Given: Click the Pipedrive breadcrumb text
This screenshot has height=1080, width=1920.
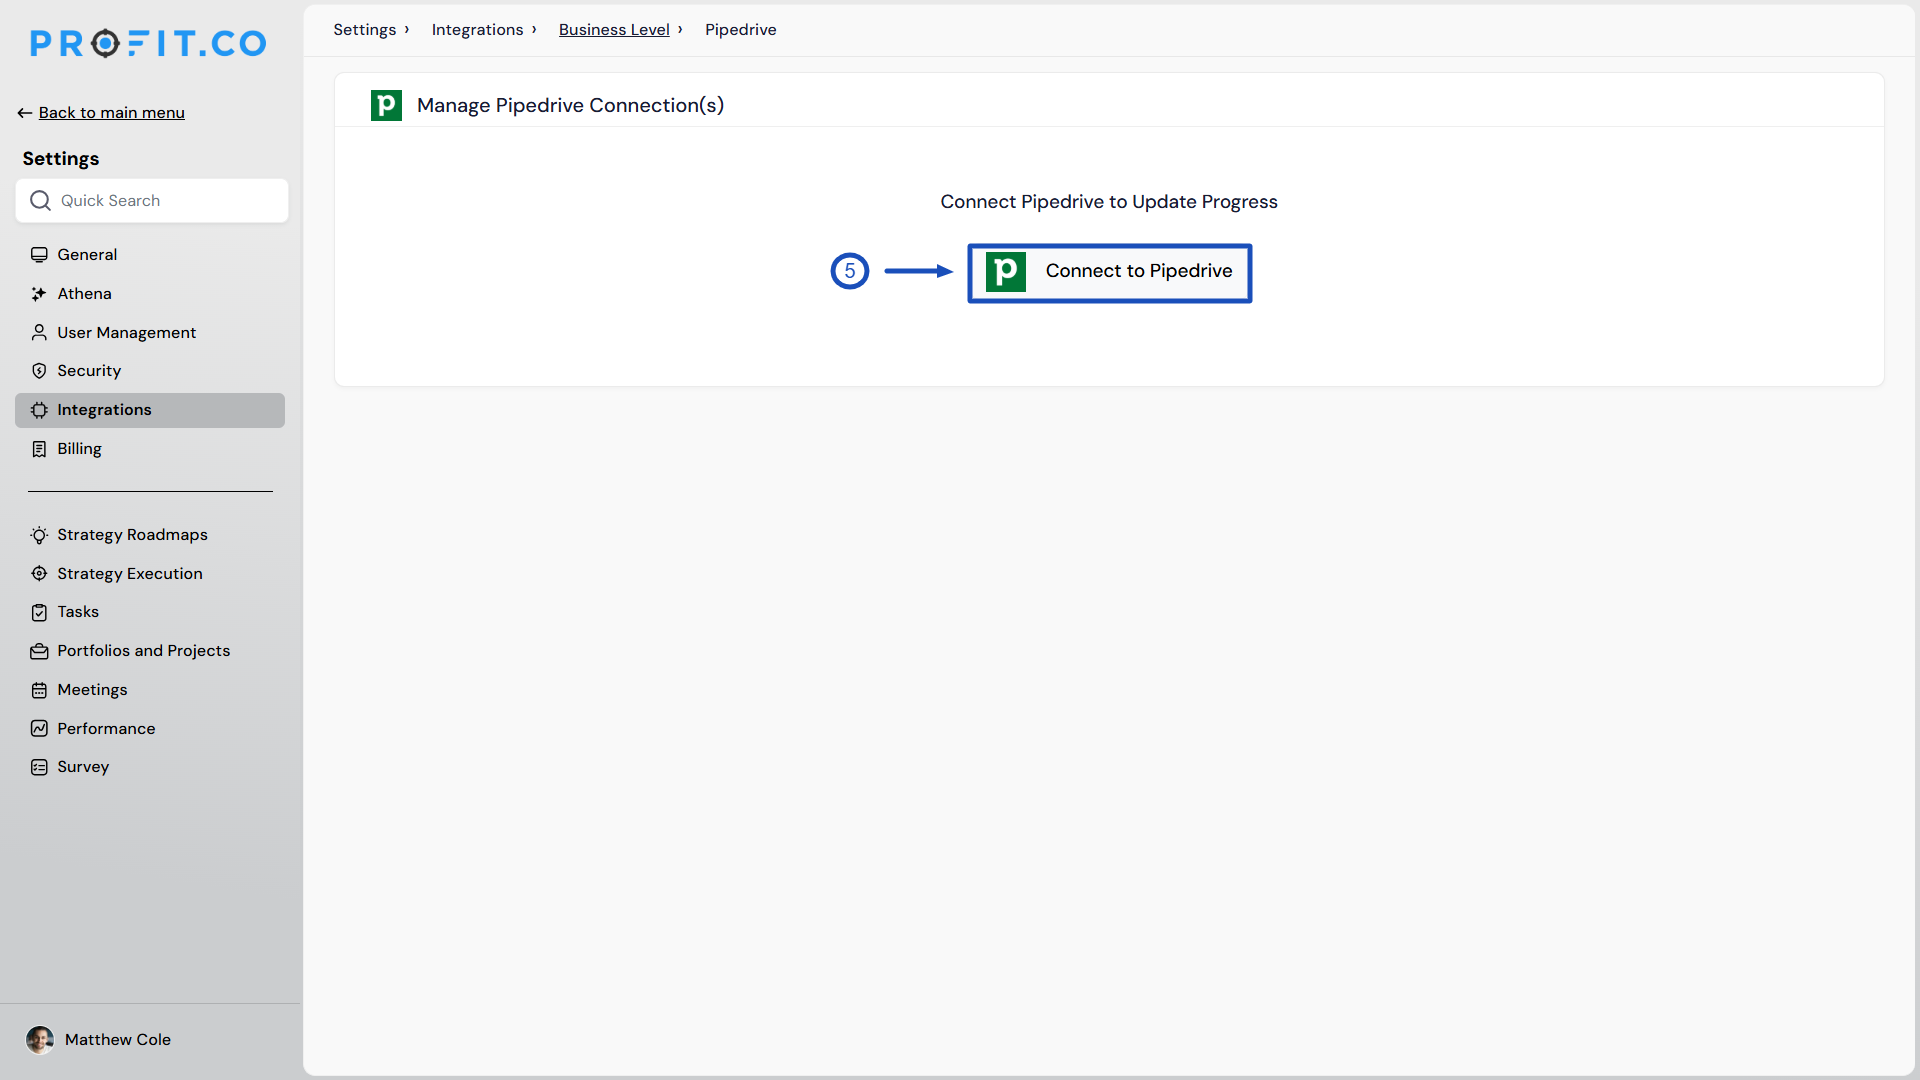Looking at the screenshot, I should [741, 30].
